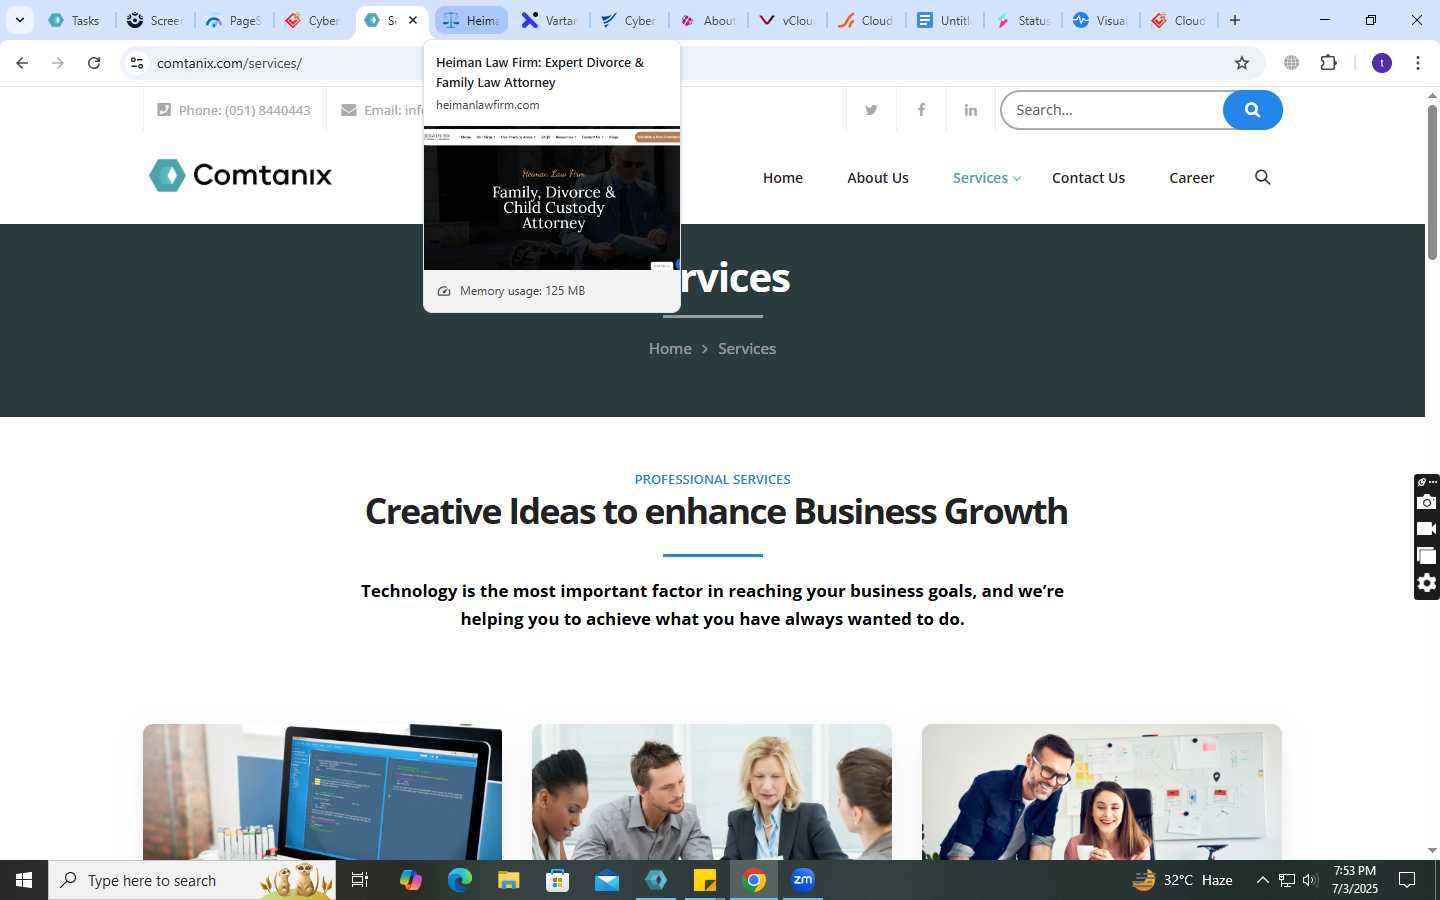Open the Facebook social icon

(x=921, y=110)
